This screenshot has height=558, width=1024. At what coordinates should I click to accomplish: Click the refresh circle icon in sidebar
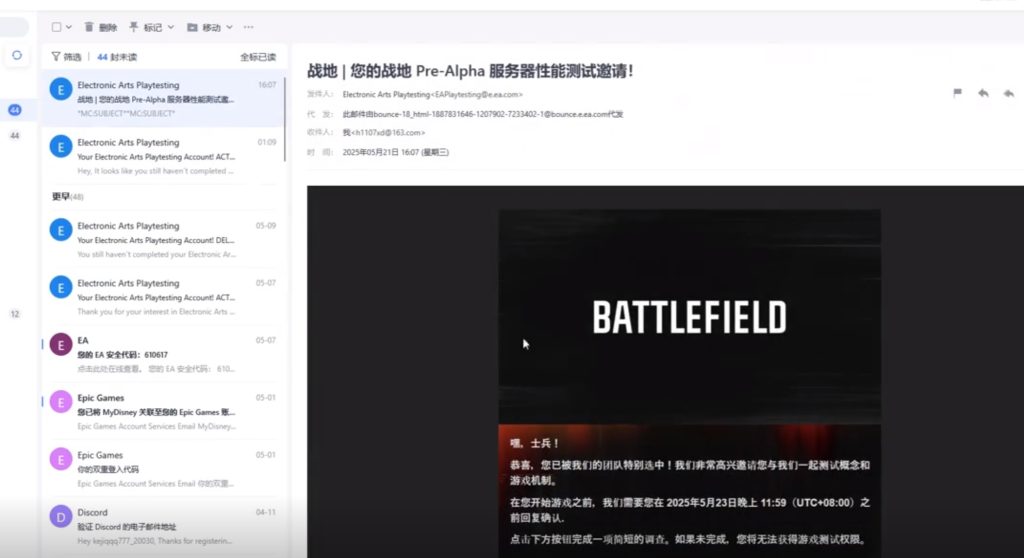[17, 56]
